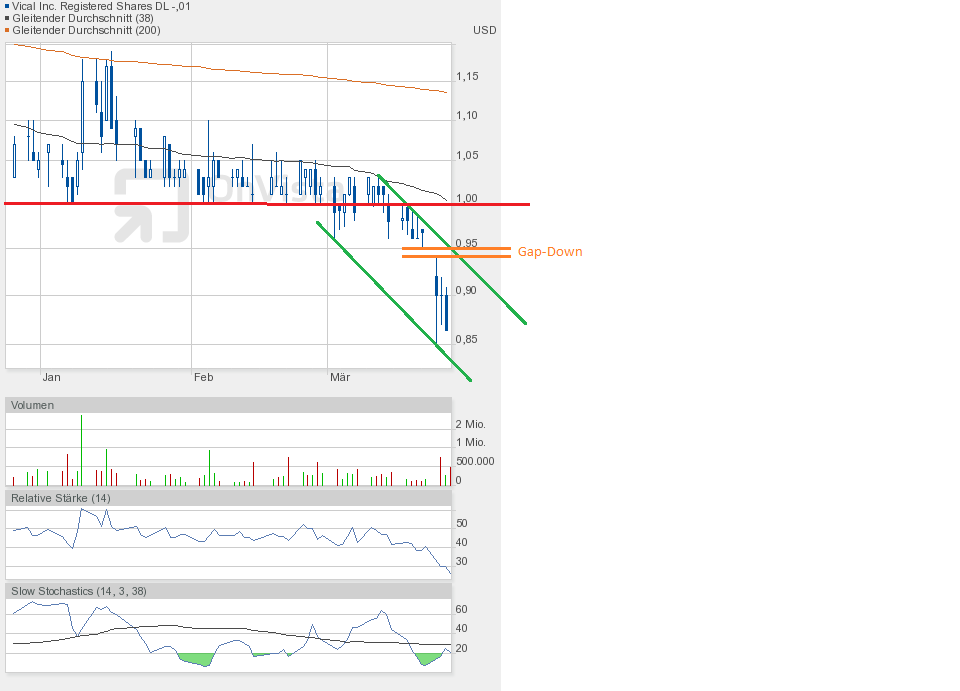Screen dimensions: 960x691
Task: Click the 1,00 price axis label
Action: [467, 198]
